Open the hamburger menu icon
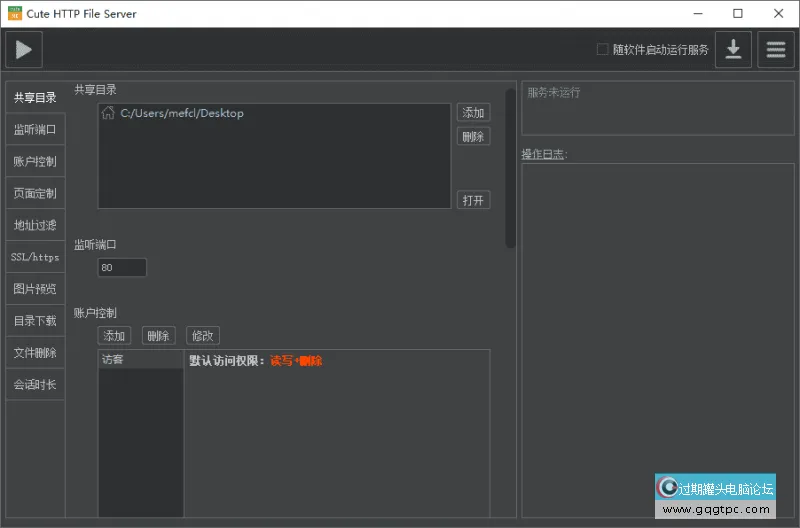Screen dimensions: 800x528 (776, 49)
